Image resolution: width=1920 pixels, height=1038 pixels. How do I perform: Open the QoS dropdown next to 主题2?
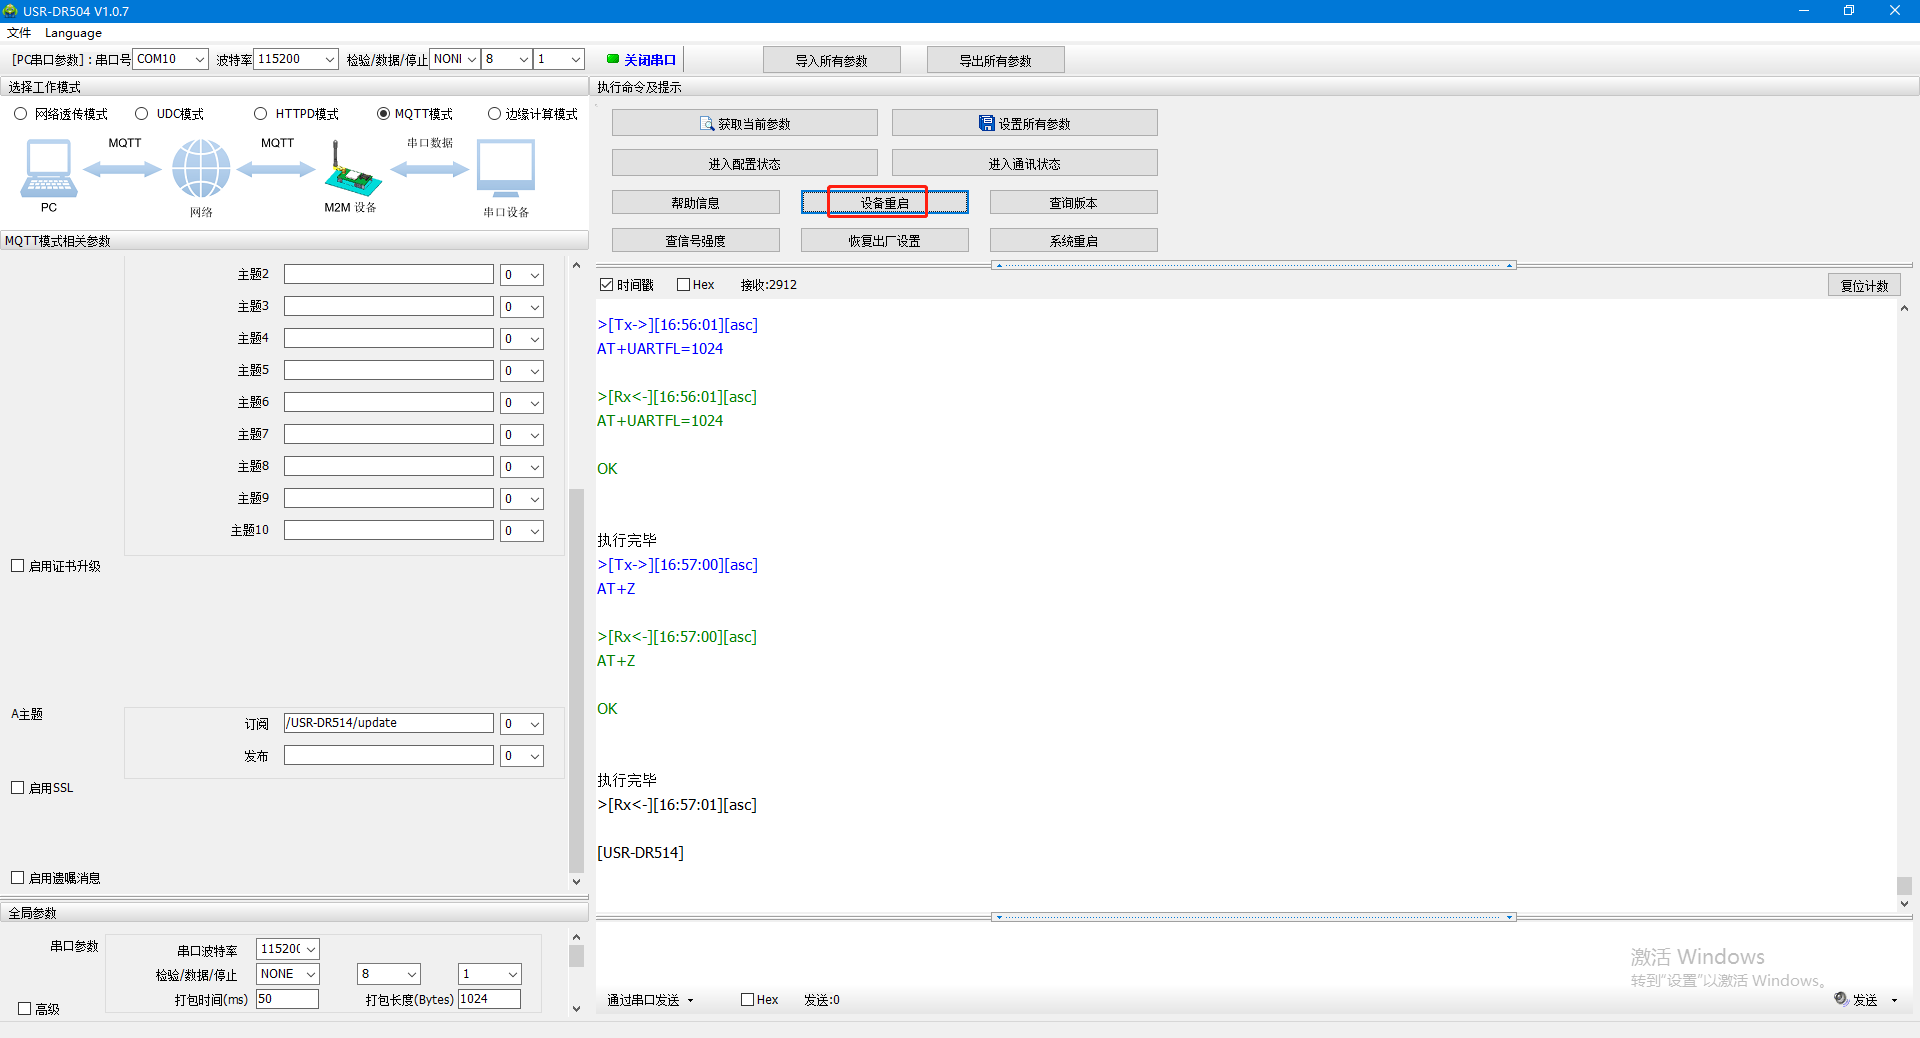point(522,275)
